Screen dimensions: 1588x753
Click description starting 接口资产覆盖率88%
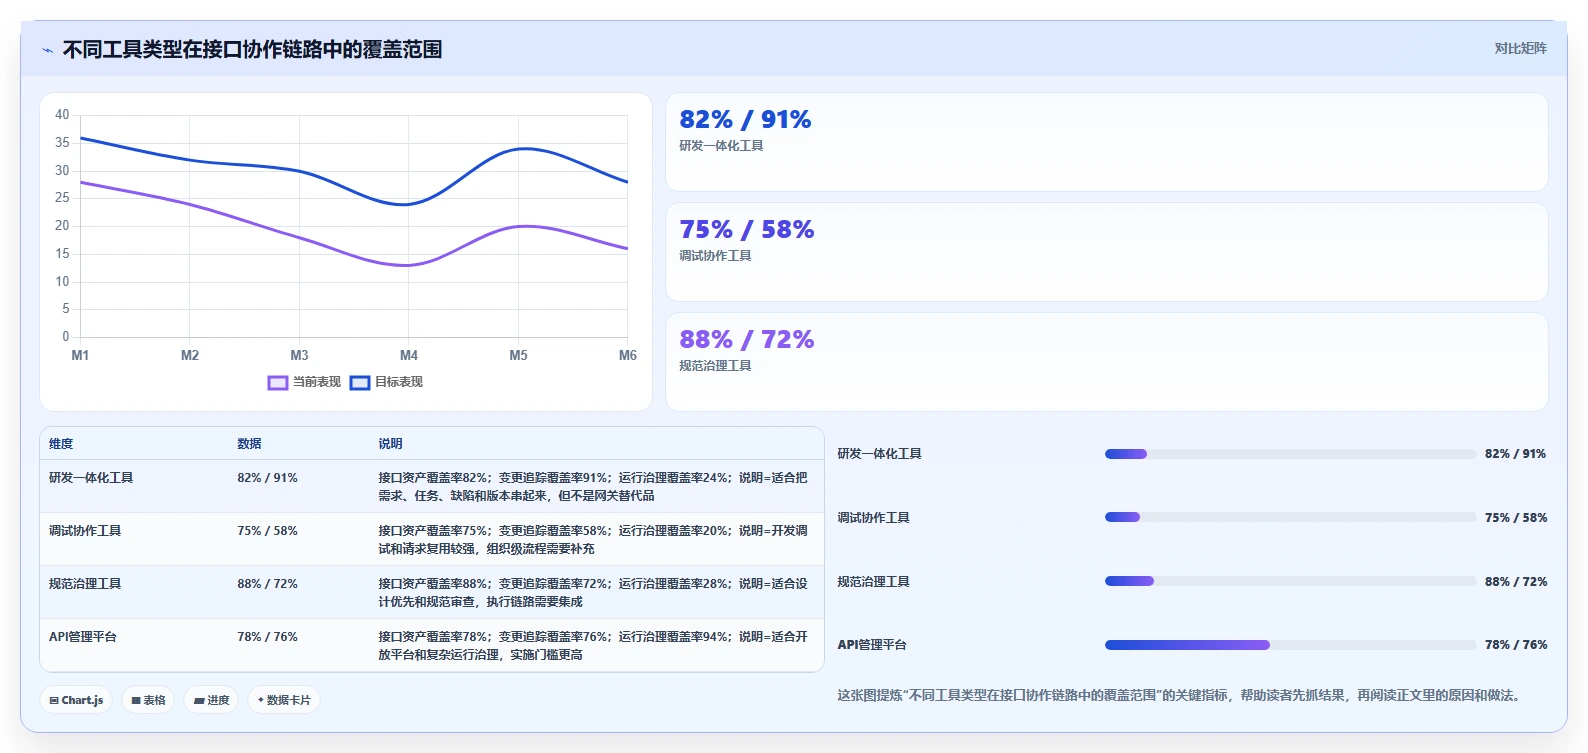(x=593, y=593)
